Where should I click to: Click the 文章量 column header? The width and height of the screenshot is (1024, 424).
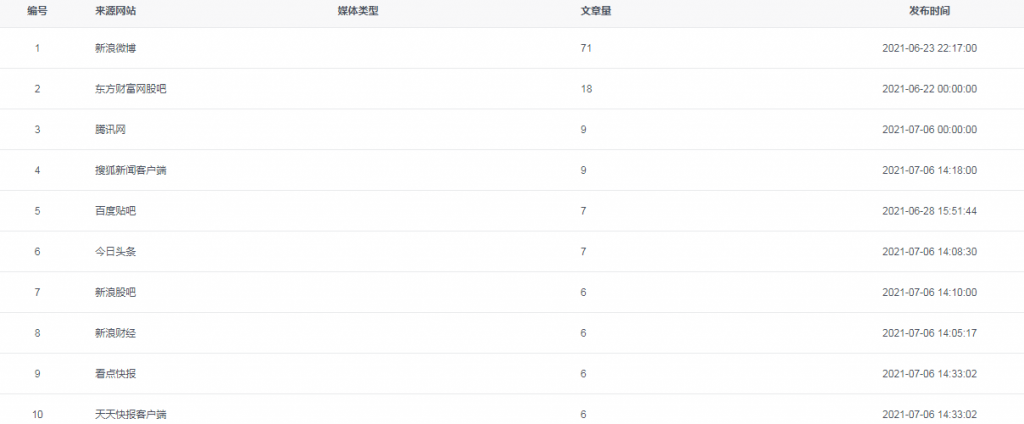[x=596, y=11]
